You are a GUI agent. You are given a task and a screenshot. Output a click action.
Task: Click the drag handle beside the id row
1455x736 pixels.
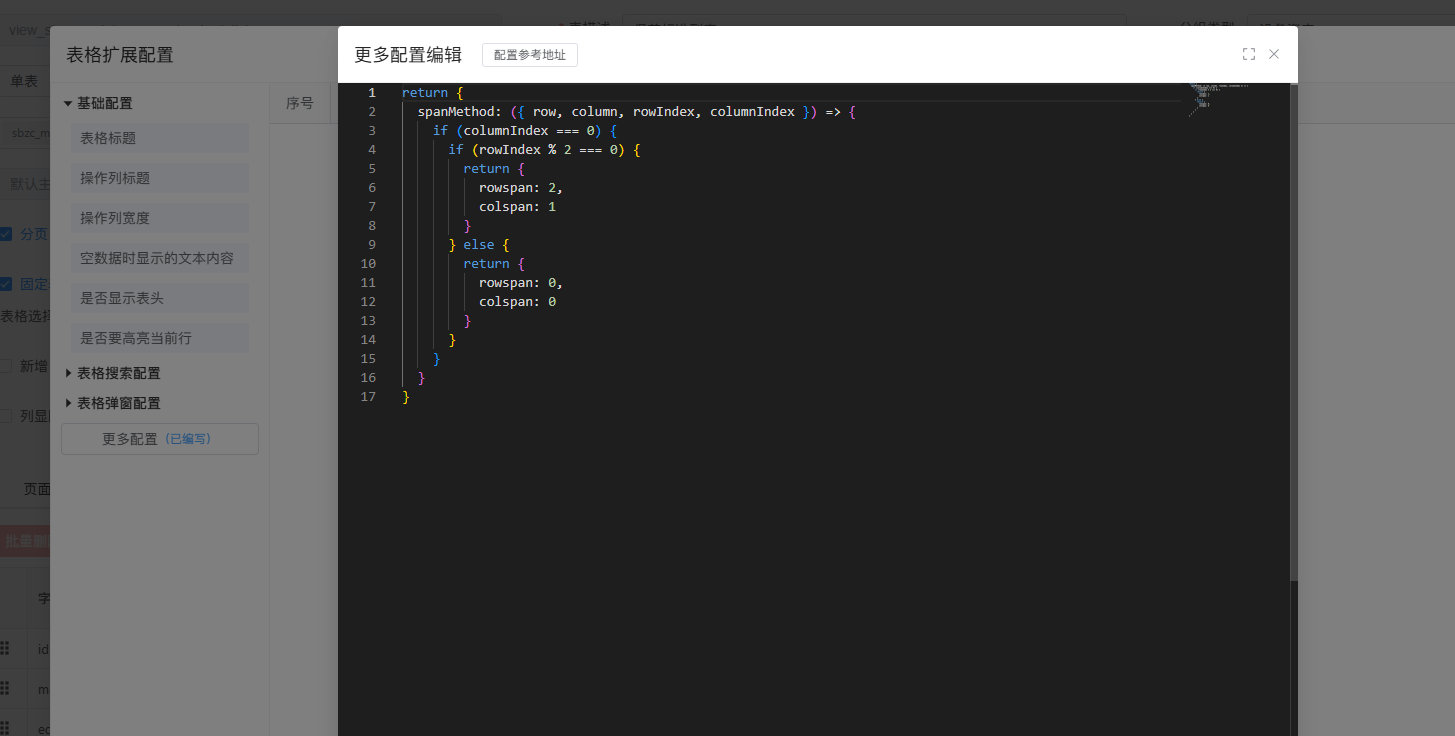4,648
